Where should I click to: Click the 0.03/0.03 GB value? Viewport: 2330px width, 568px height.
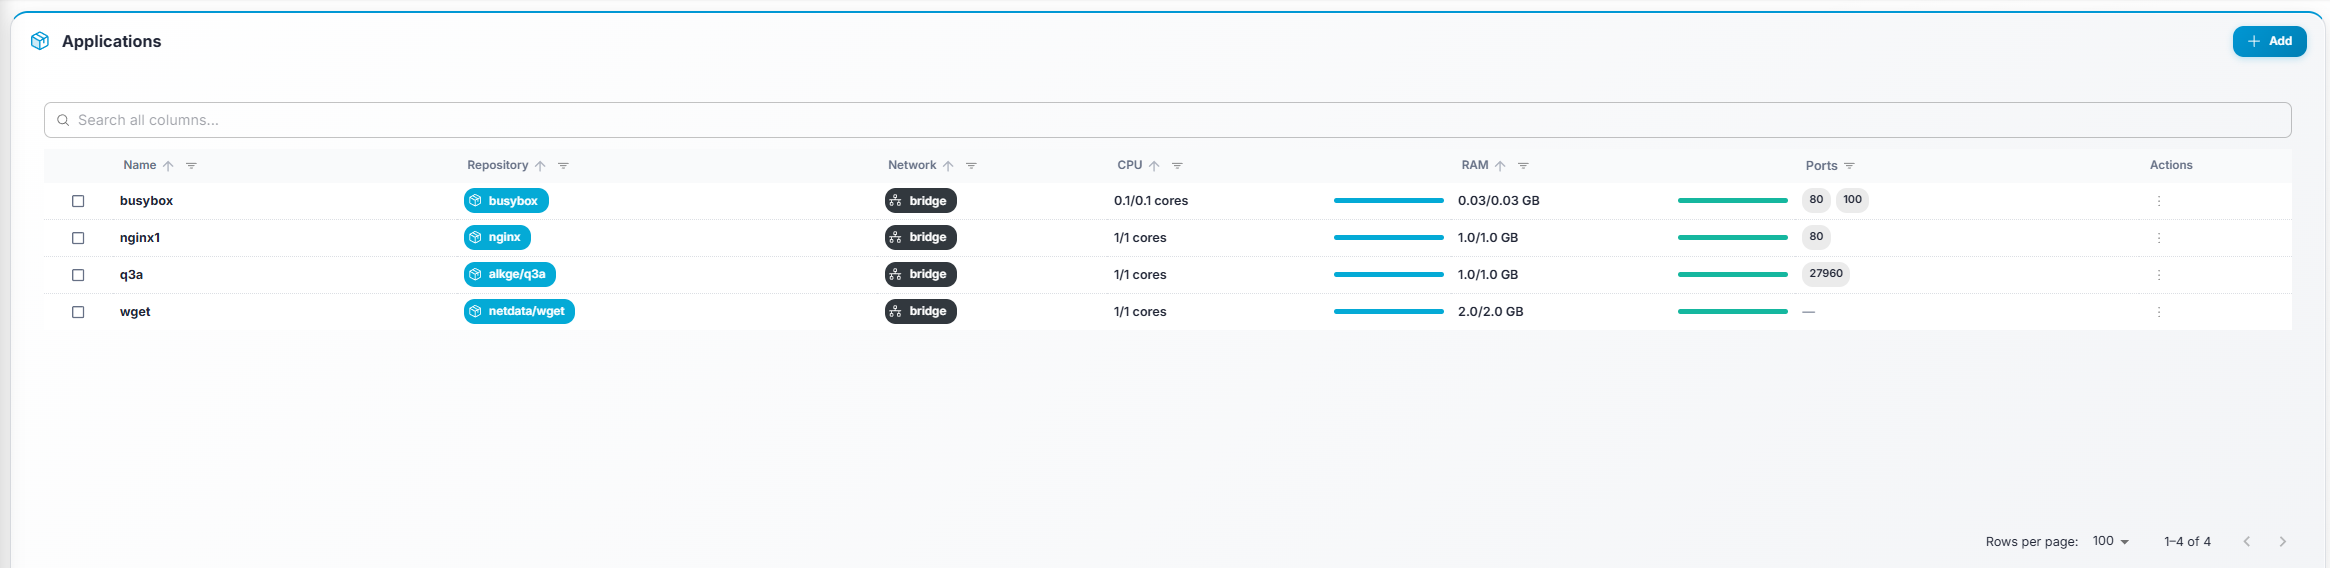[1498, 201]
